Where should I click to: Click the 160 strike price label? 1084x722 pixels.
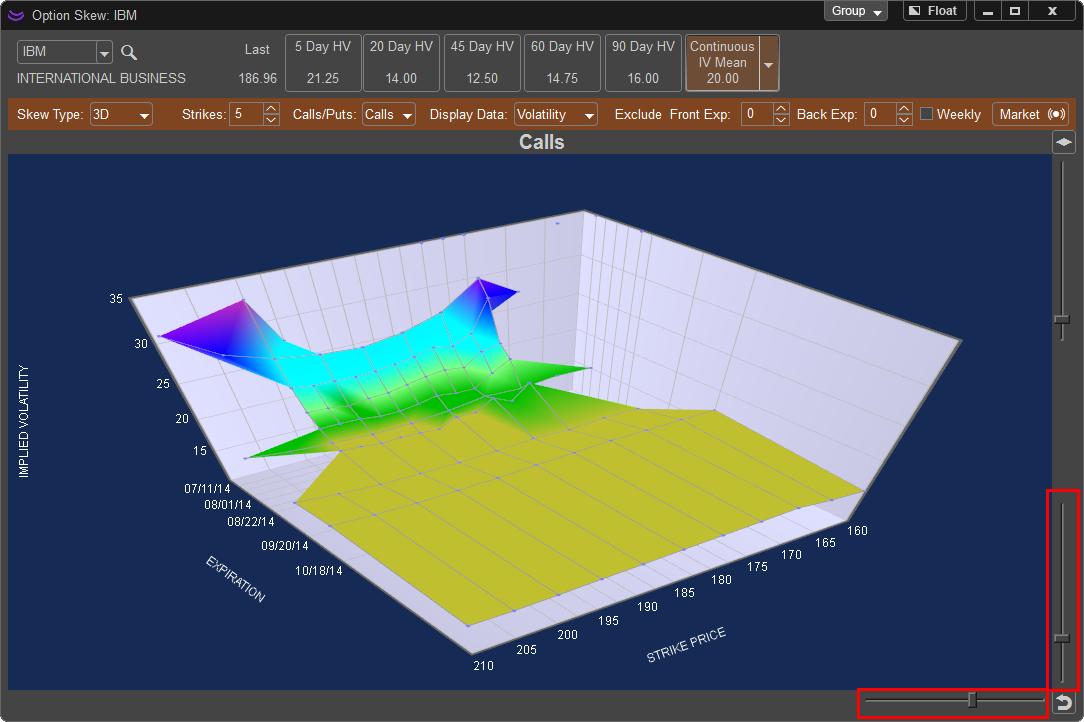pos(857,530)
